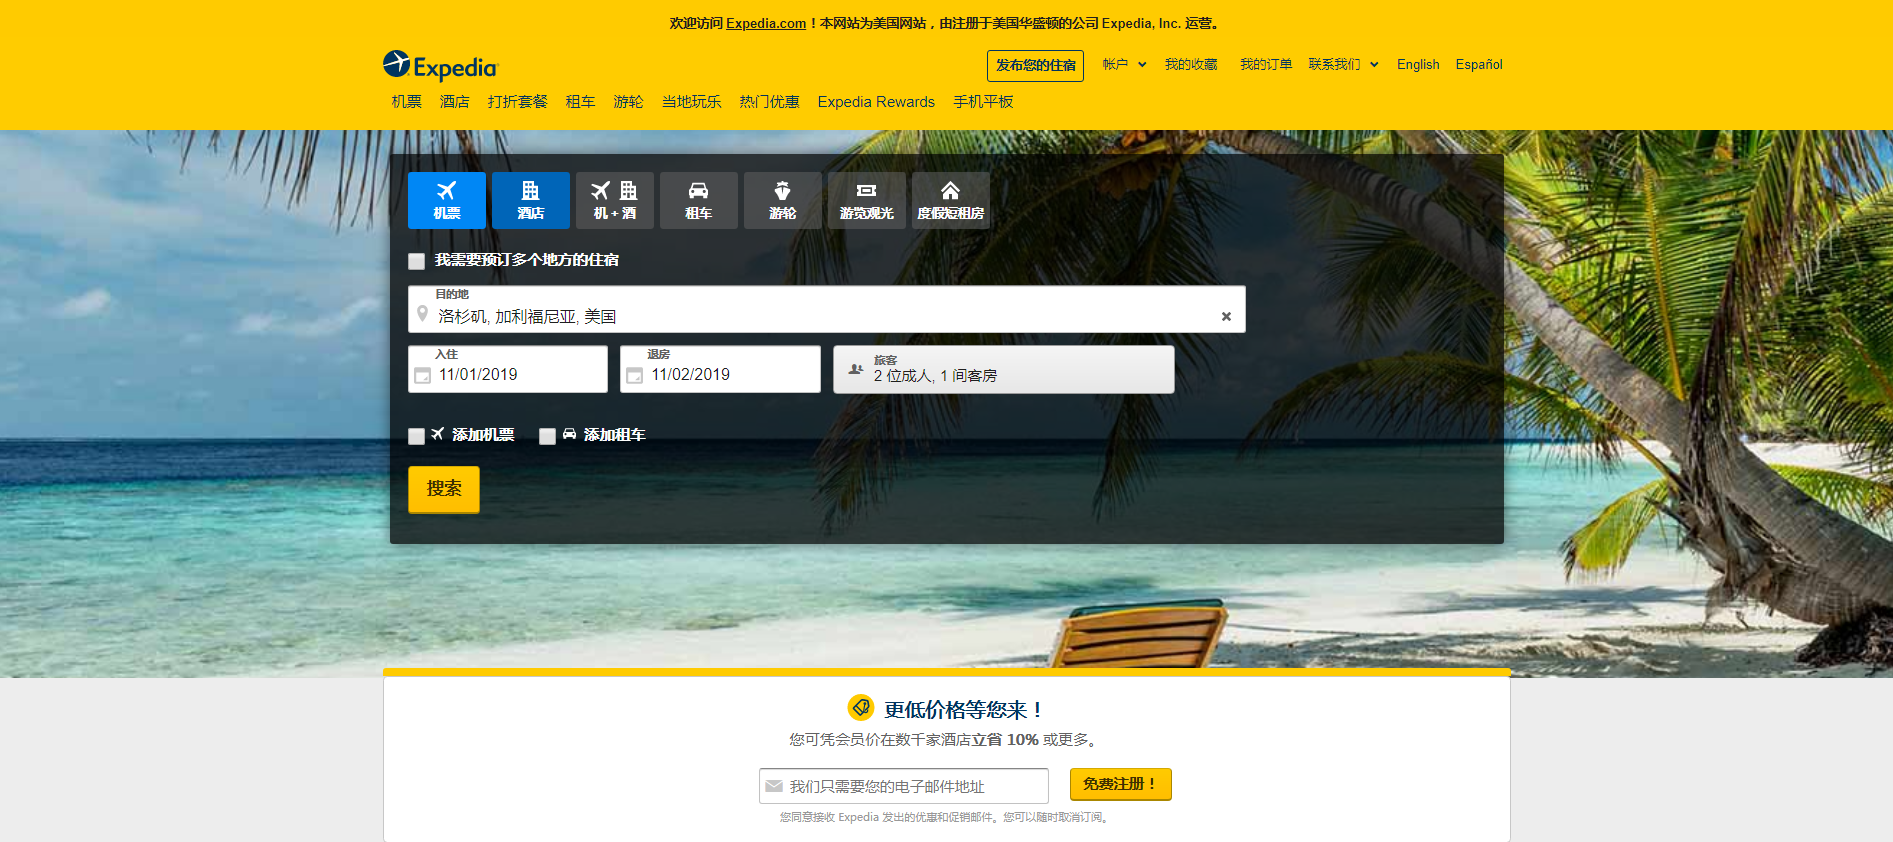
Task: Click the Expedia logo
Action: pos(440,65)
